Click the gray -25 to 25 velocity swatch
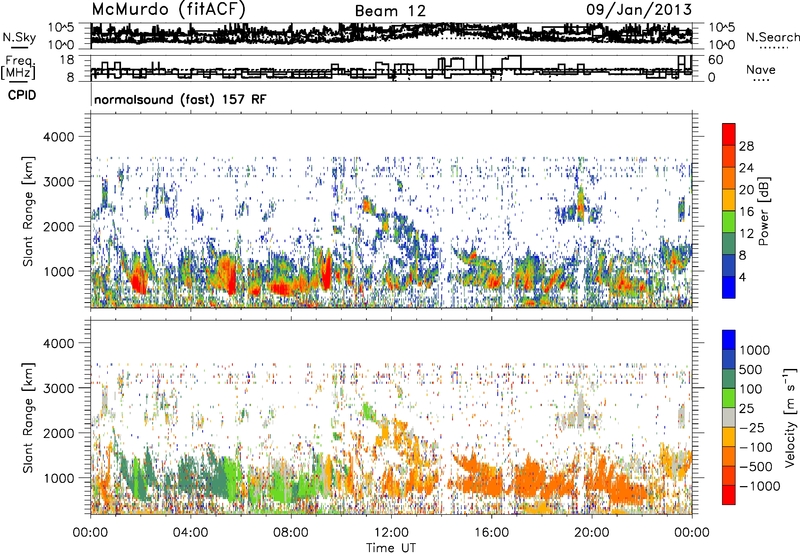Image resolution: width=800 pixels, height=554 pixels. [729, 417]
